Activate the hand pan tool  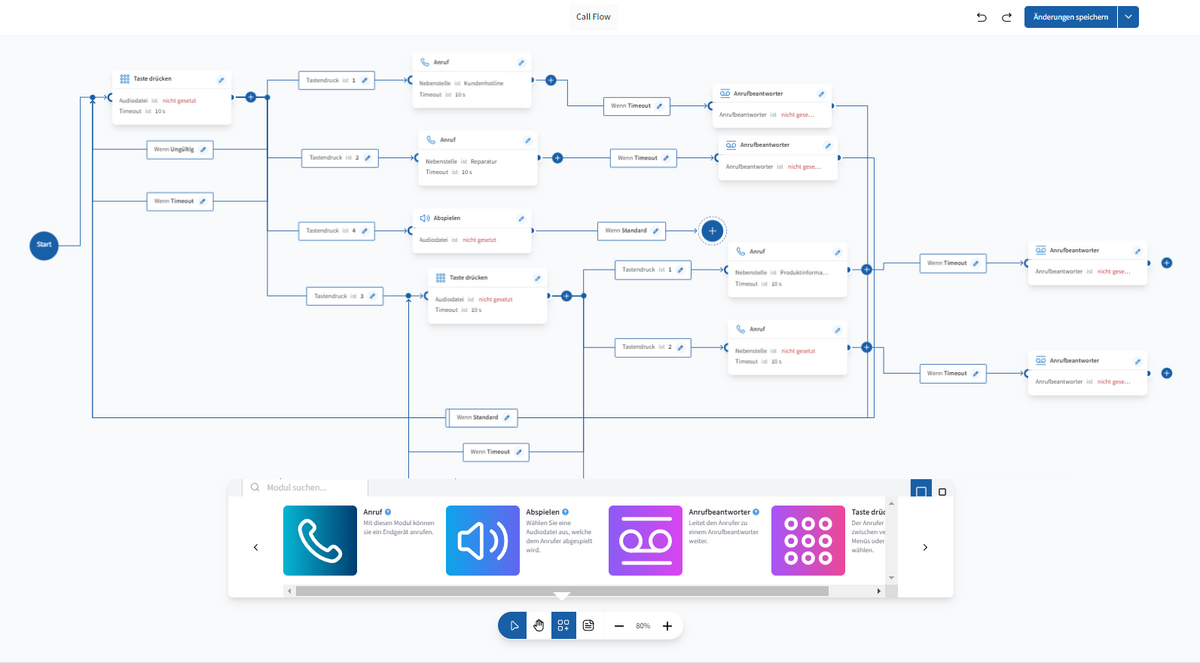(539, 626)
